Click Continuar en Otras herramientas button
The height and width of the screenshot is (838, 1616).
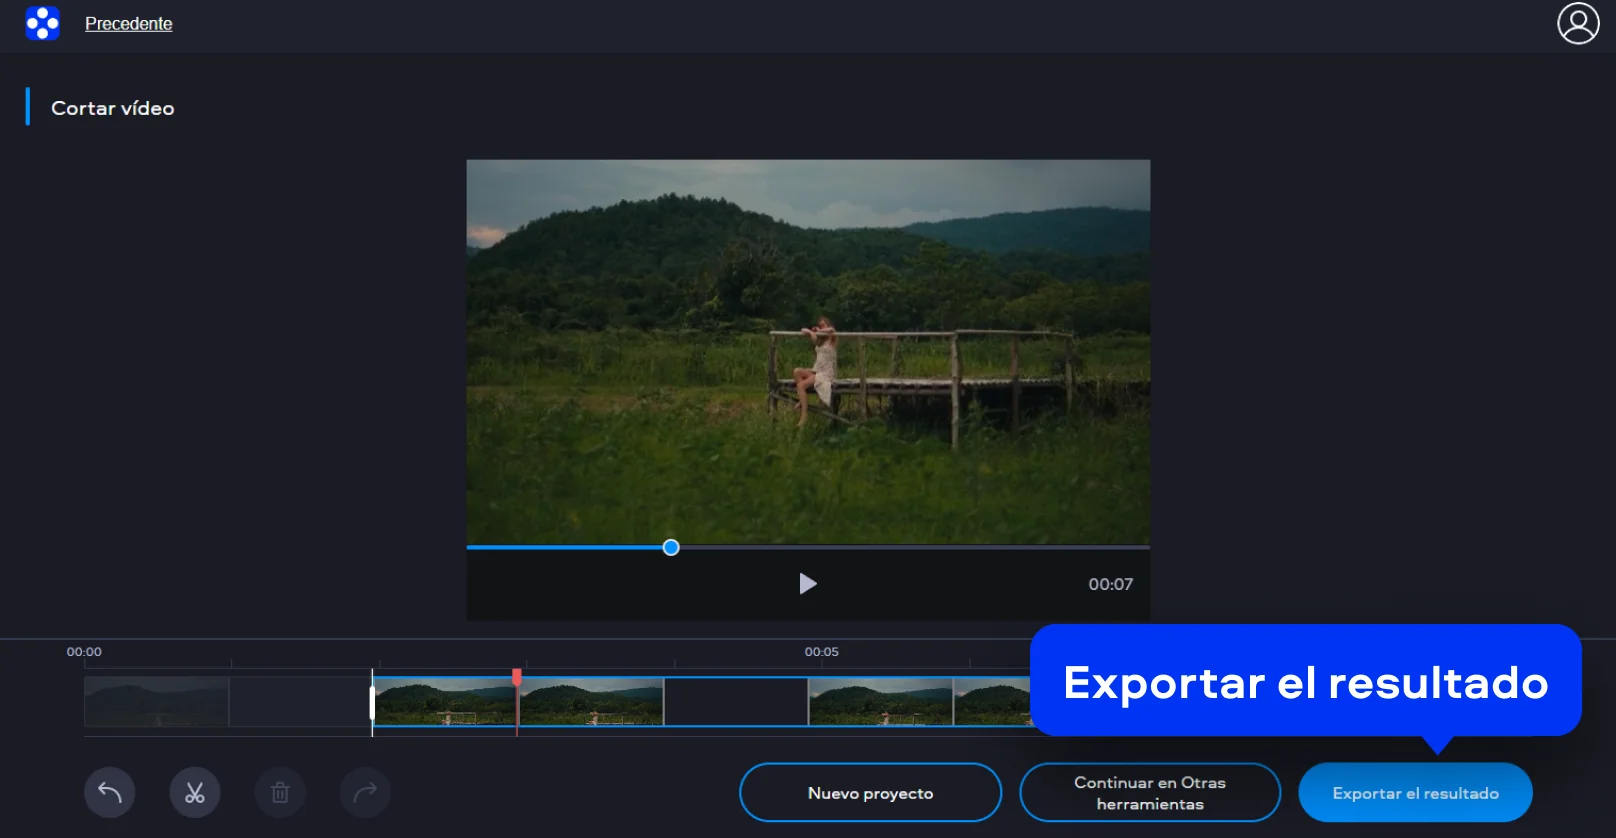click(1150, 793)
